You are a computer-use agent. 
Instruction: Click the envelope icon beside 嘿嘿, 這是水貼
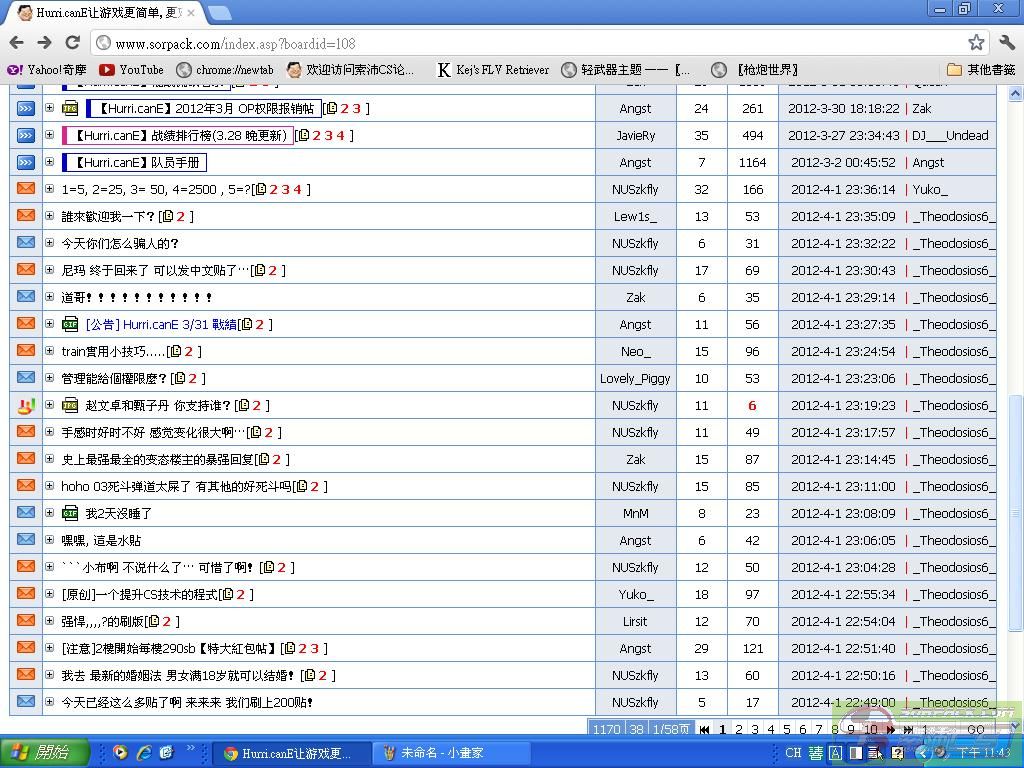pos(26,540)
